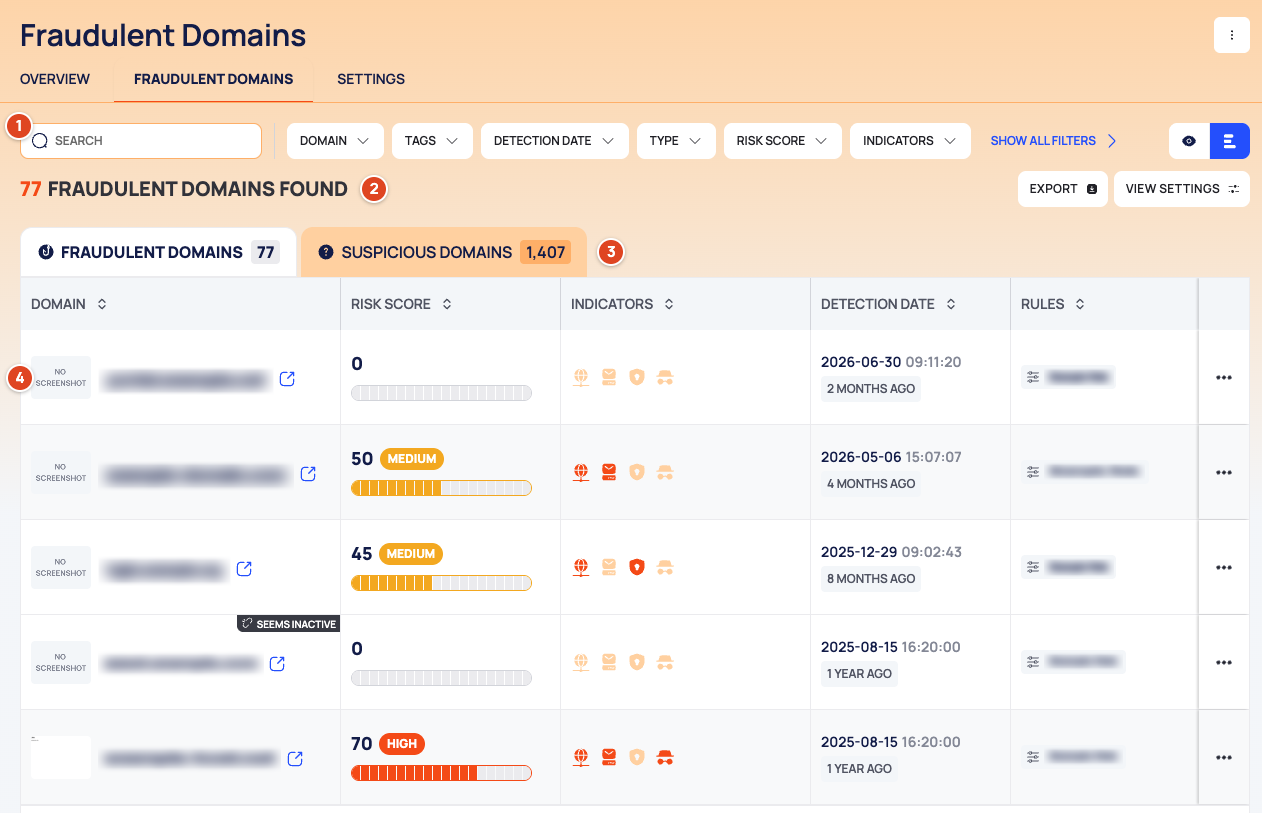
Task: Open the Type filter dropdown
Action: 676,141
